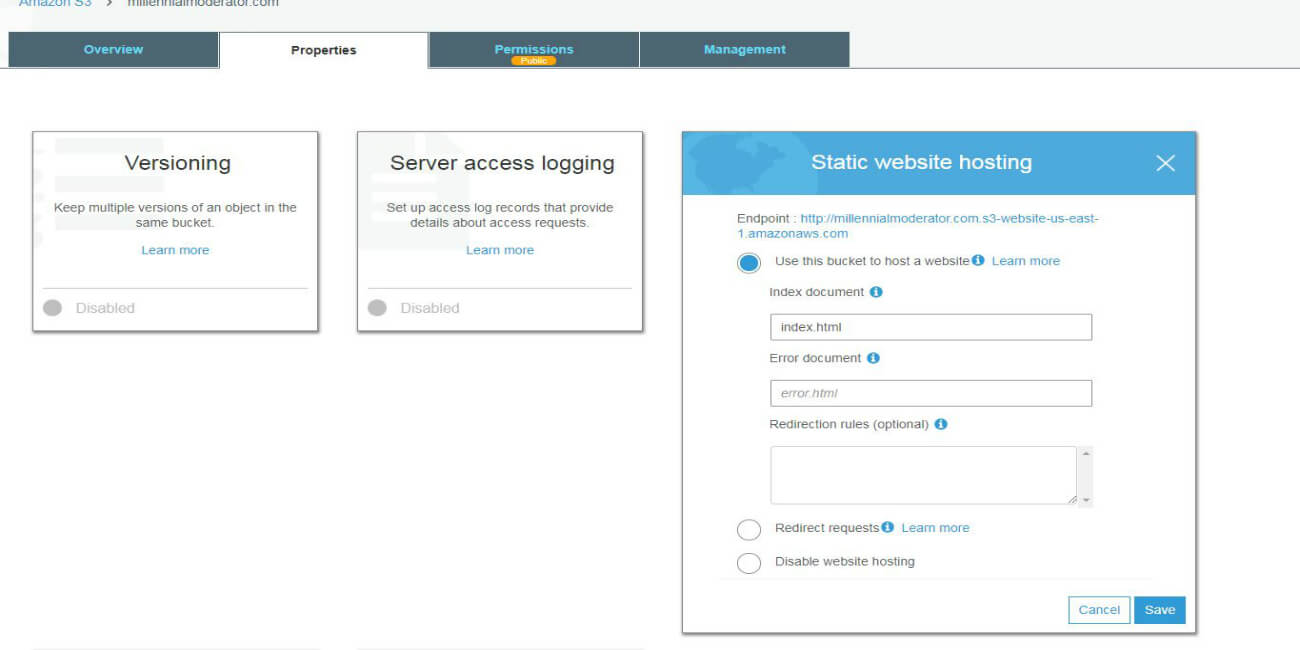Click info icon after Redirect requests

pyautogui.click(x=888, y=527)
